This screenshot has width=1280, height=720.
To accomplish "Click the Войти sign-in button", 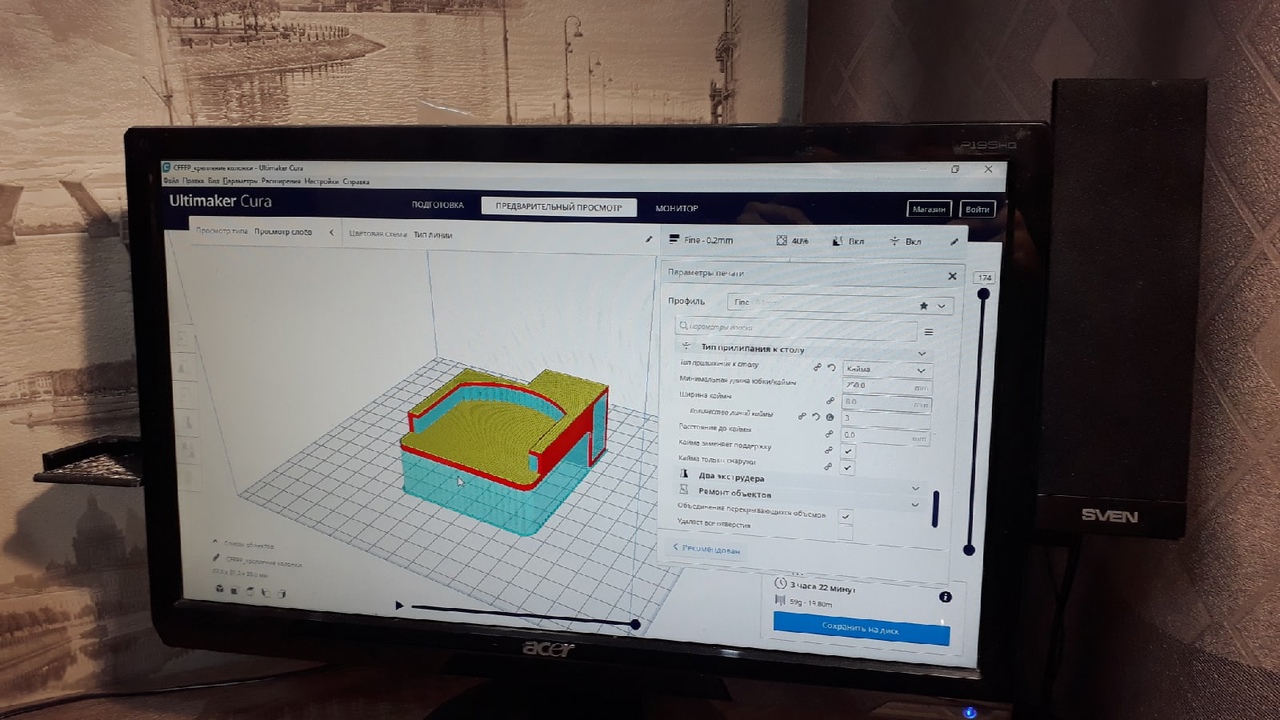I will point(977,210).
